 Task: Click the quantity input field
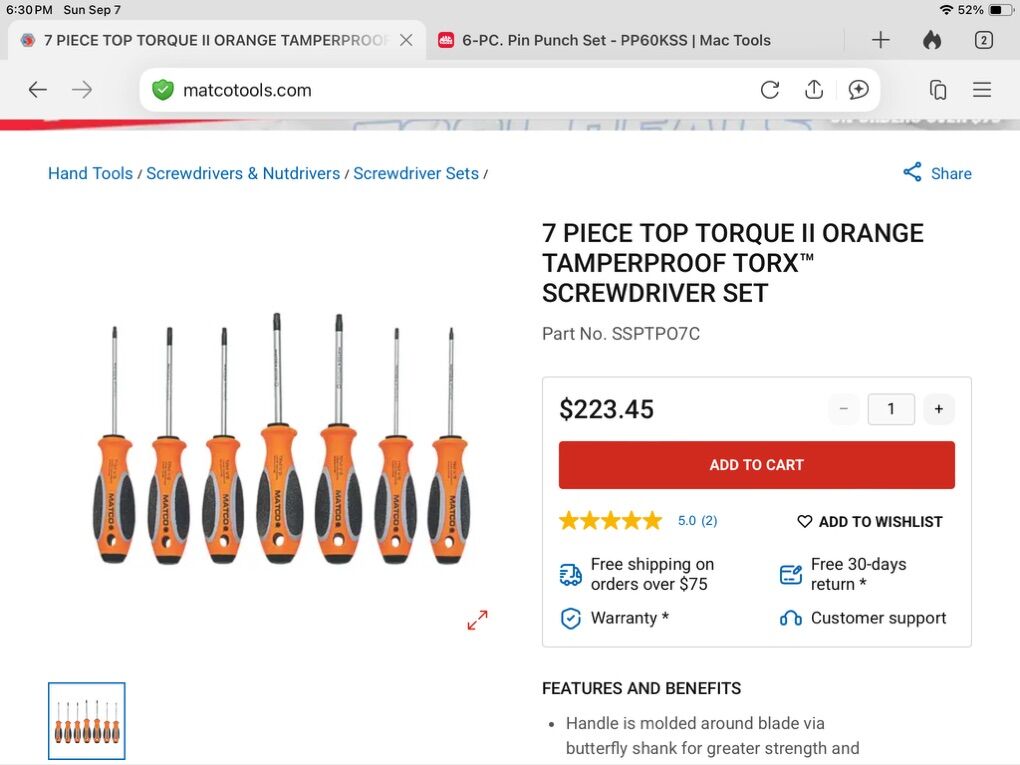890,409
